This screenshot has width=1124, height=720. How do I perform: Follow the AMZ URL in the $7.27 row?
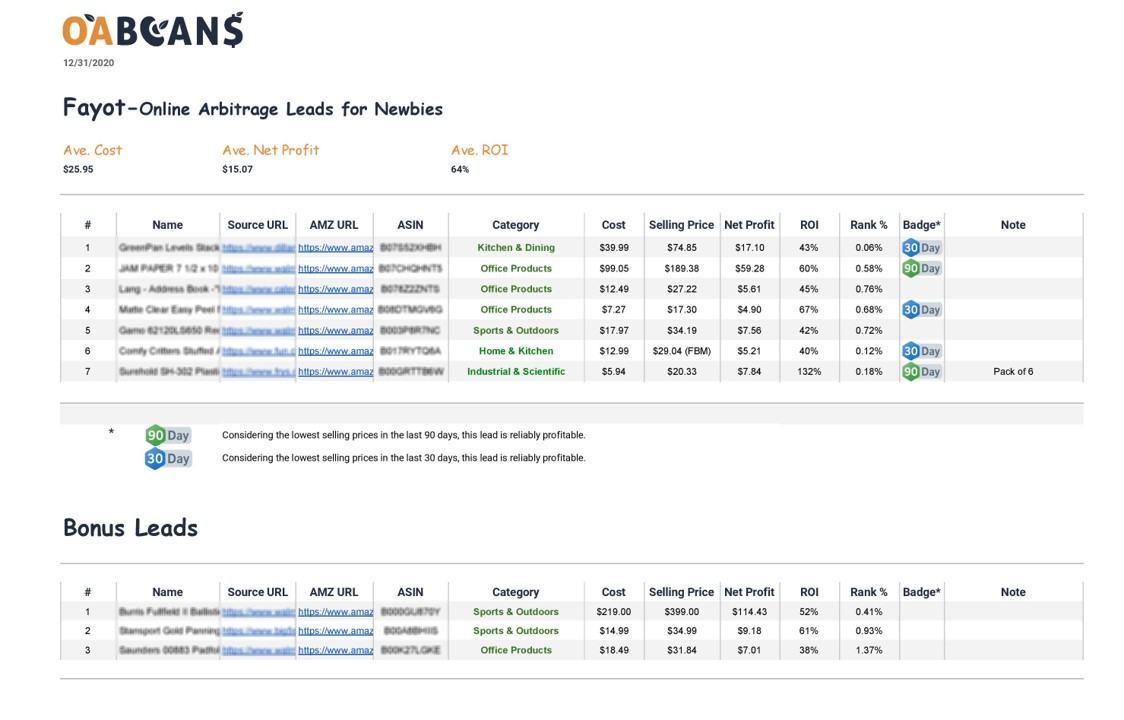(x=335, y=310)
